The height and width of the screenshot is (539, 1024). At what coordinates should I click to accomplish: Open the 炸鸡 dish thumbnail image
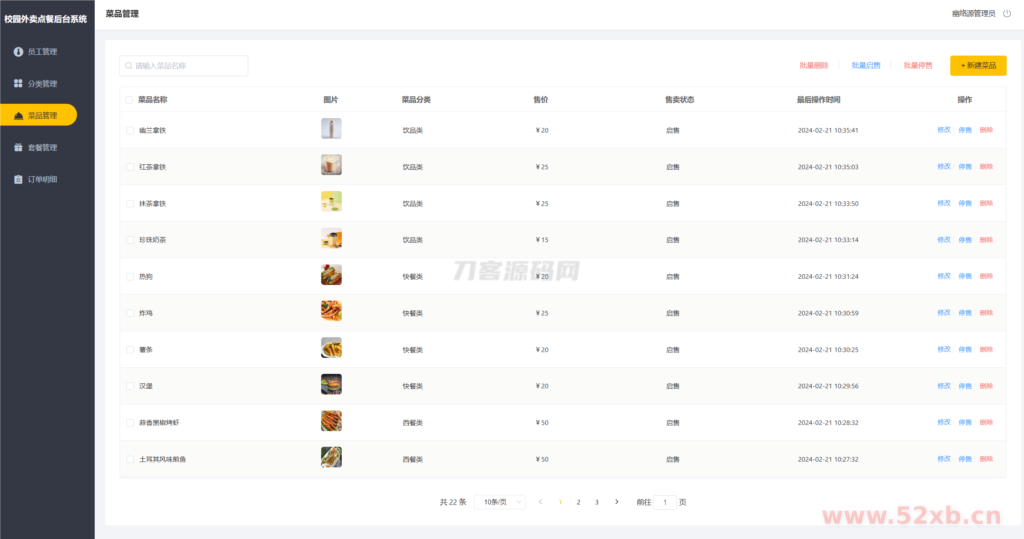(x=331, y=311)
